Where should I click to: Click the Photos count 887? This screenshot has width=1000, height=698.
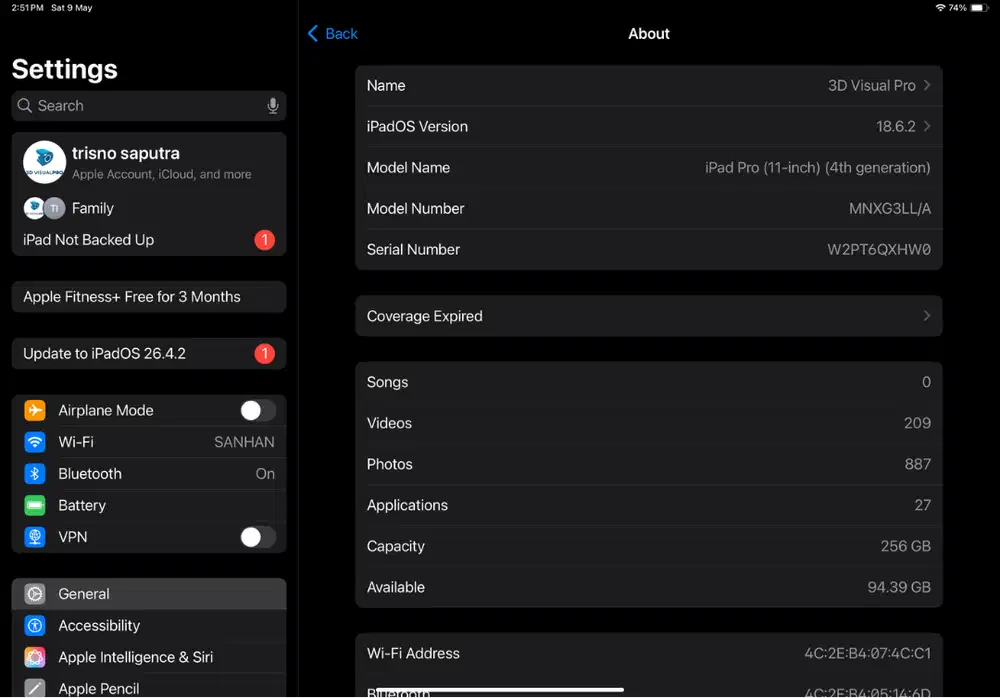(x=917, y=464)
